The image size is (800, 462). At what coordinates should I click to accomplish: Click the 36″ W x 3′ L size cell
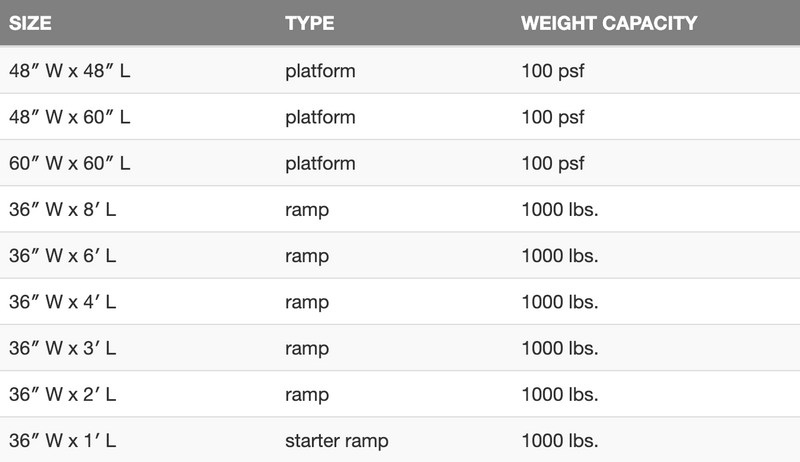tap(63, 348)
